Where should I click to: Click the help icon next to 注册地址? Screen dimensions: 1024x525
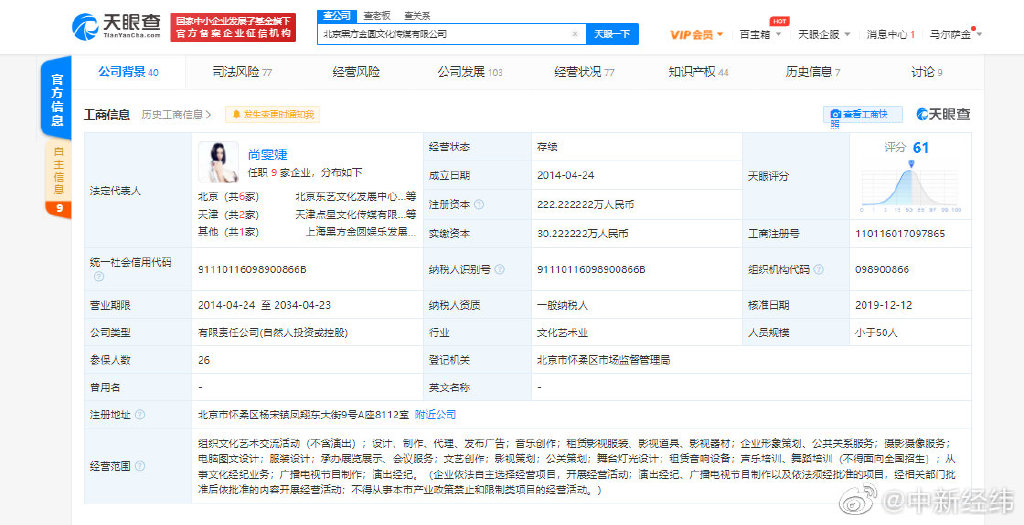pyautogui.click(x=140, y=415)
